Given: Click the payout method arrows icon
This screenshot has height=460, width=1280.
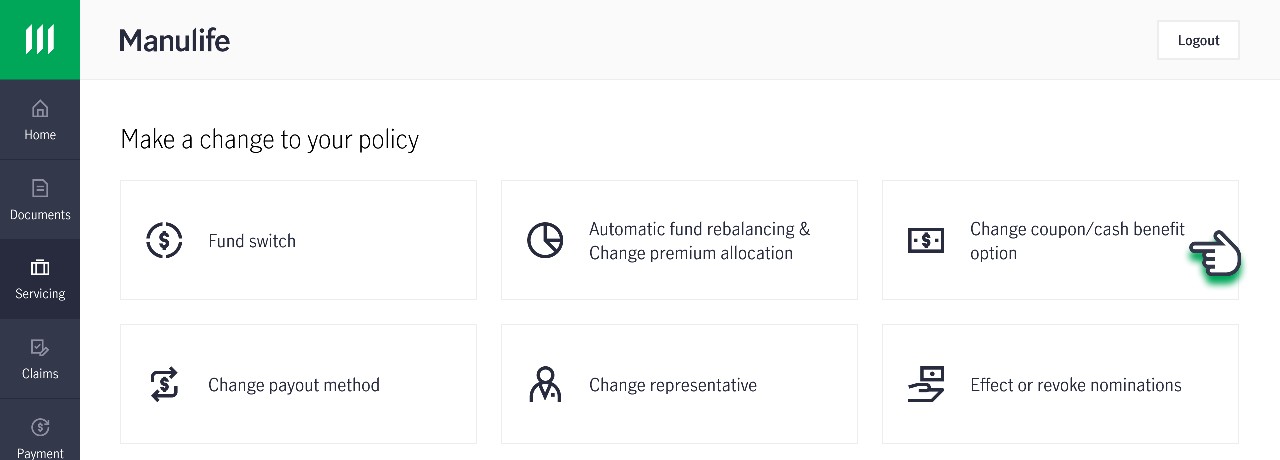Looking at the screenshot, I should pos(164,384).
